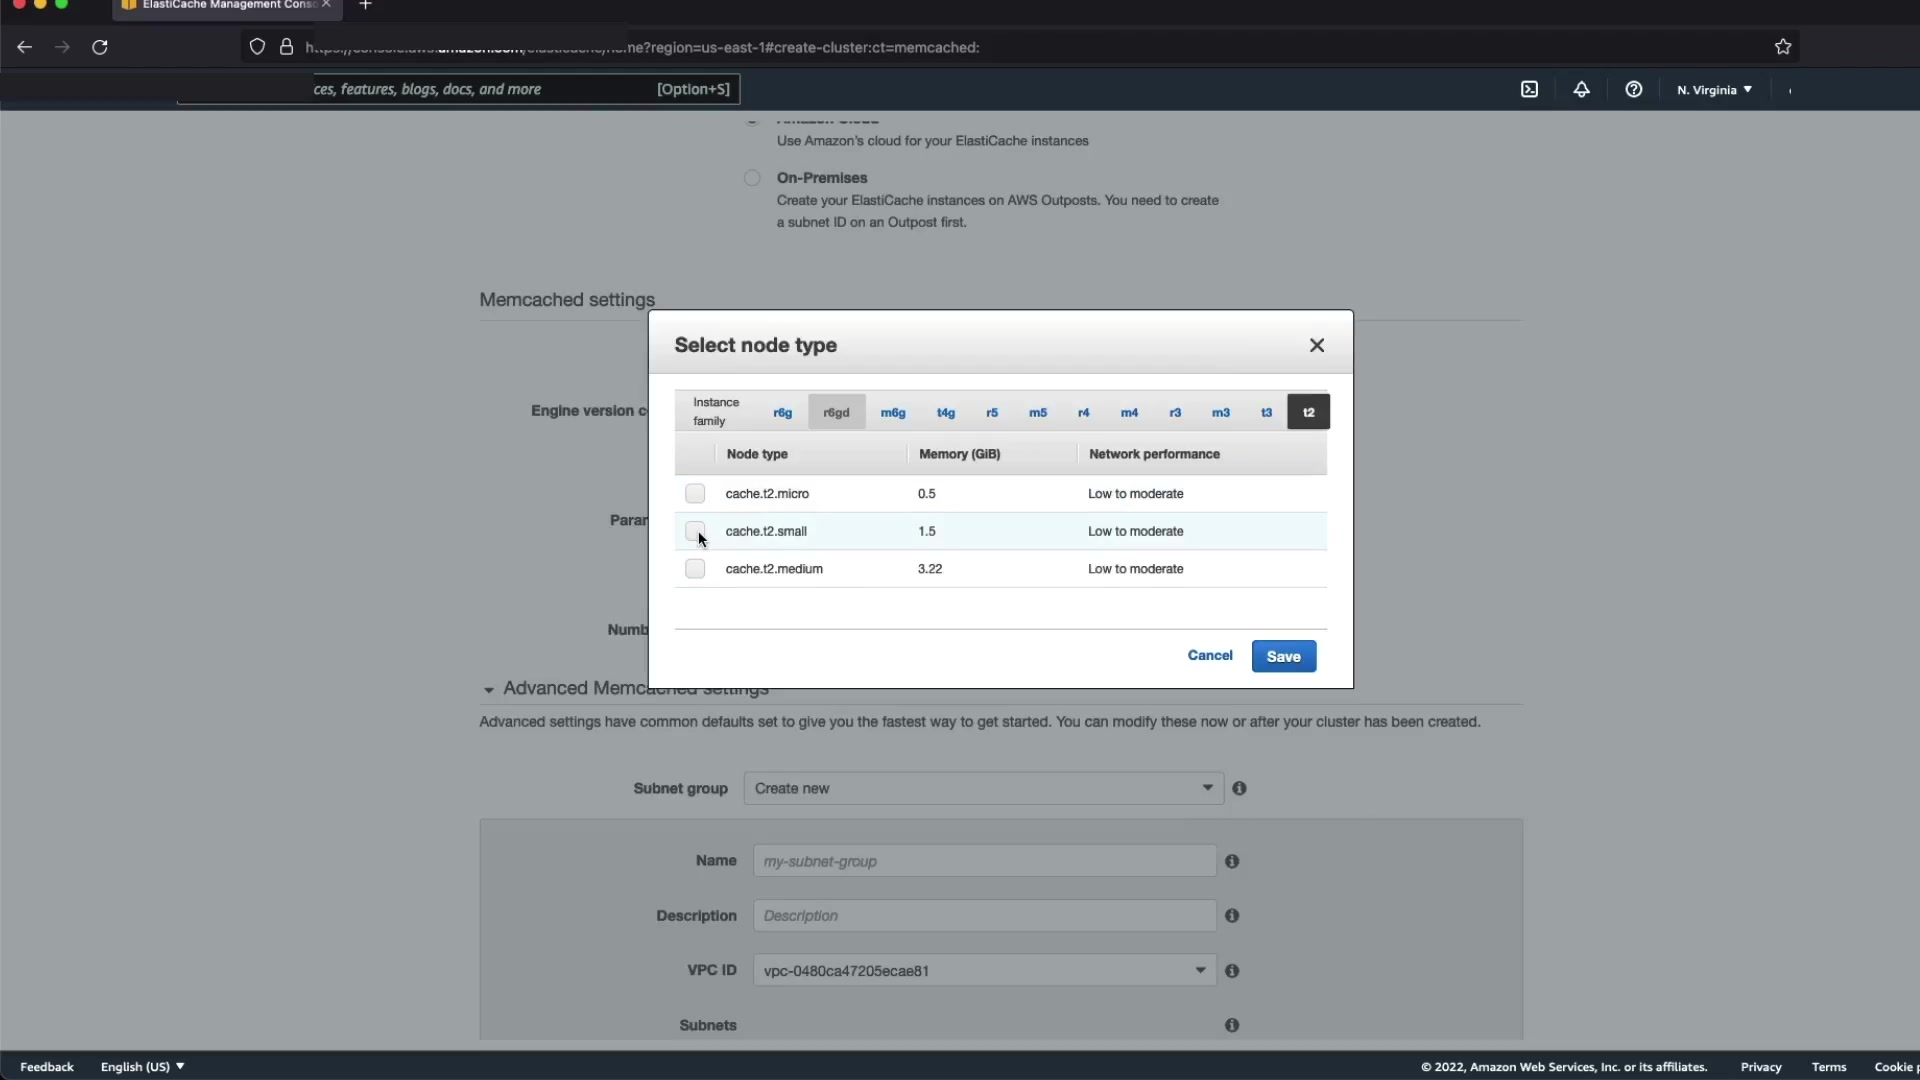
Task: Click the subnet group Name input field
Action: pos(983,861)
